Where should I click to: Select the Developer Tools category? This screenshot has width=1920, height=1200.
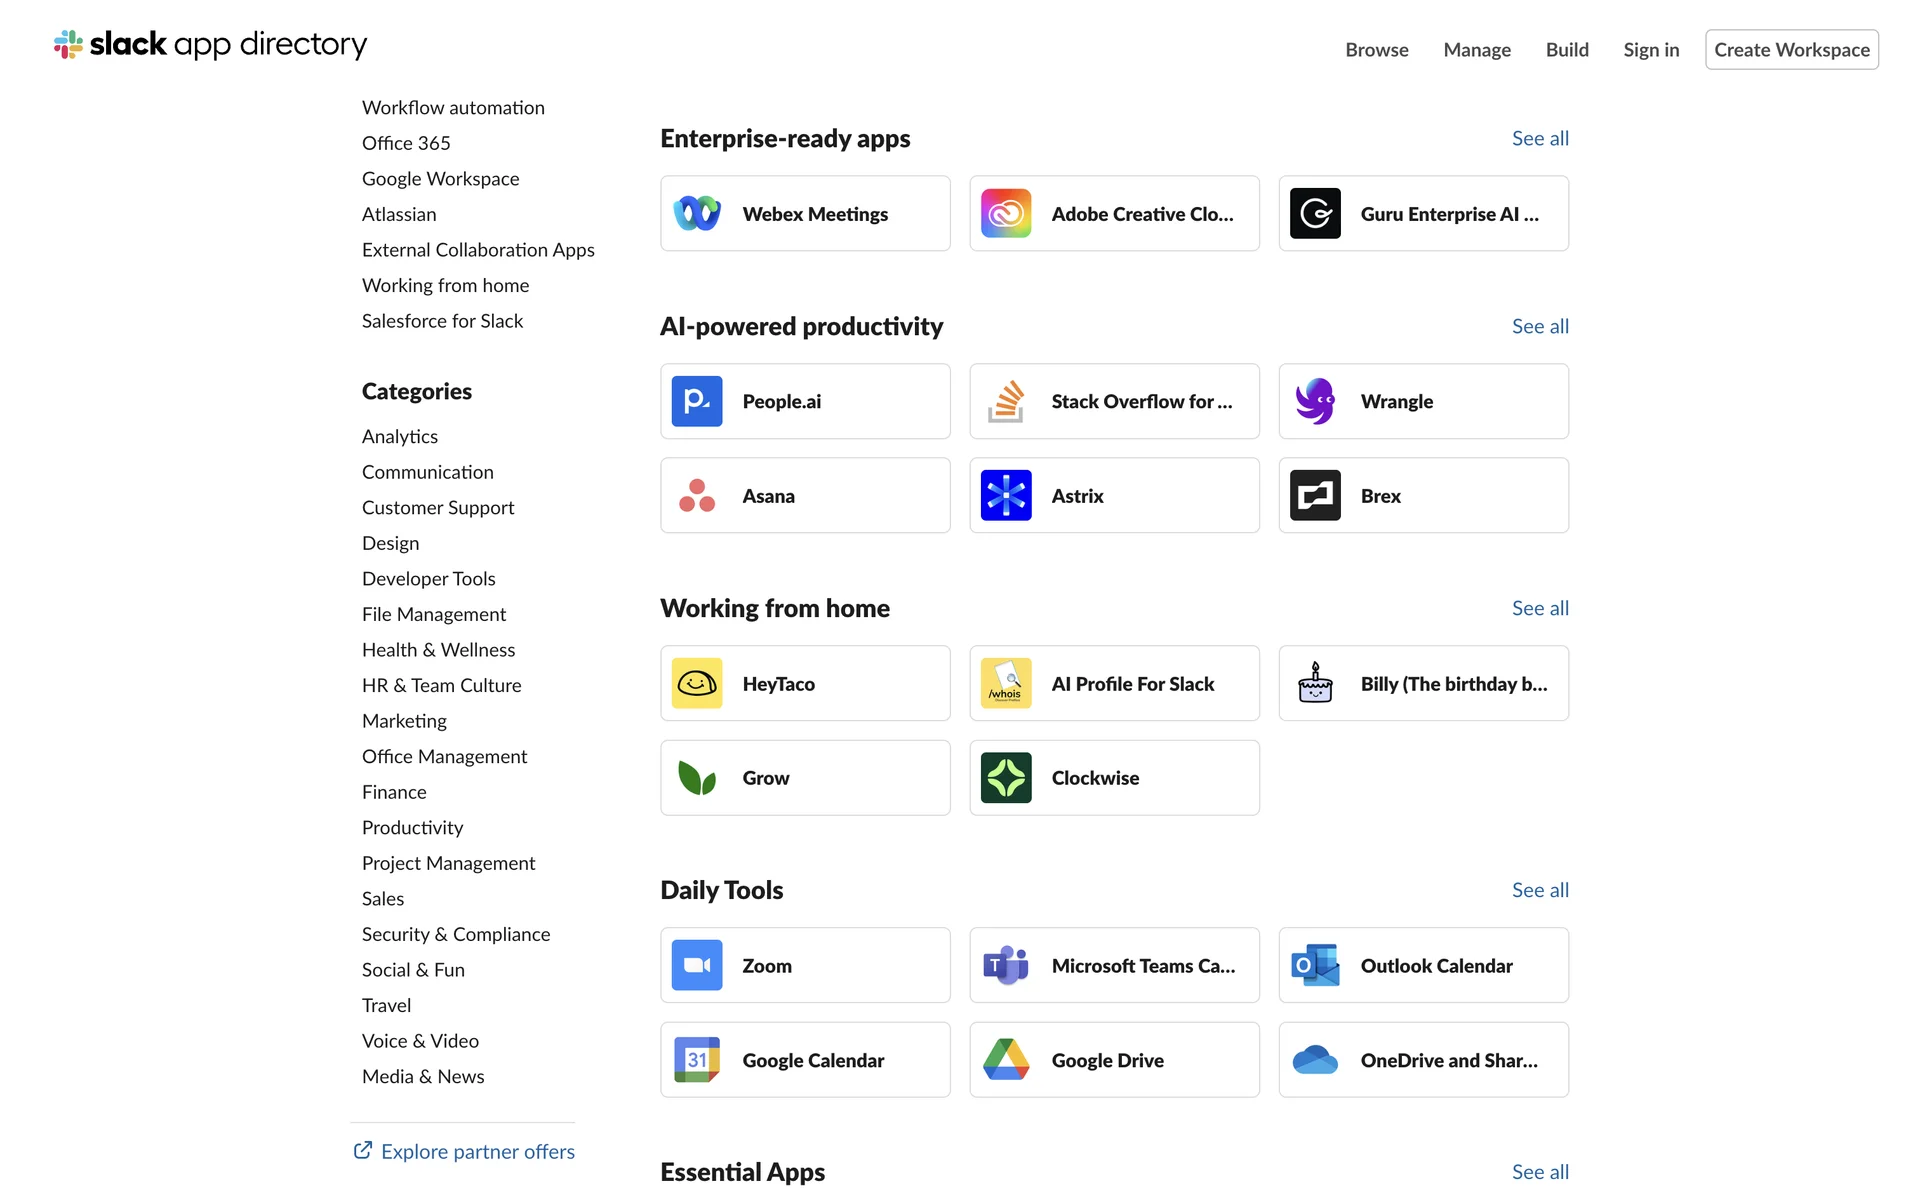coord(428,579)
